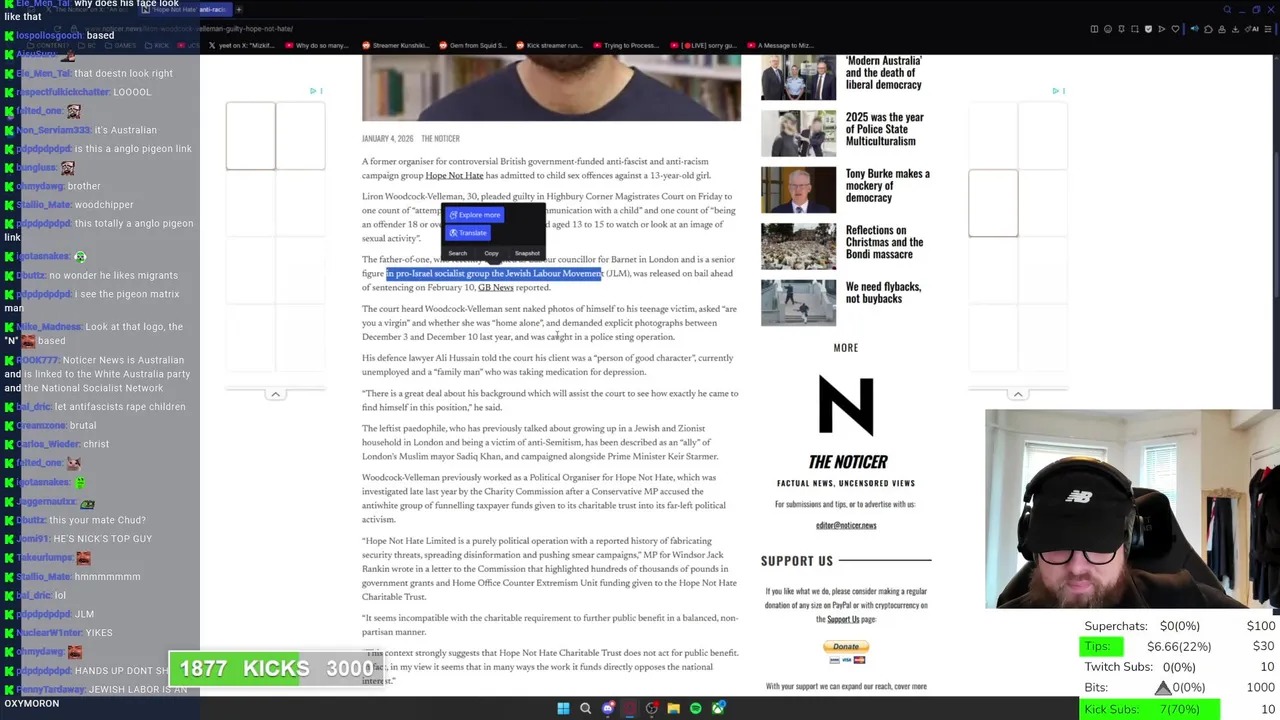
Task: Open Spotify from the taskbar
Action: pyautogui.click(x=695, y=708)
